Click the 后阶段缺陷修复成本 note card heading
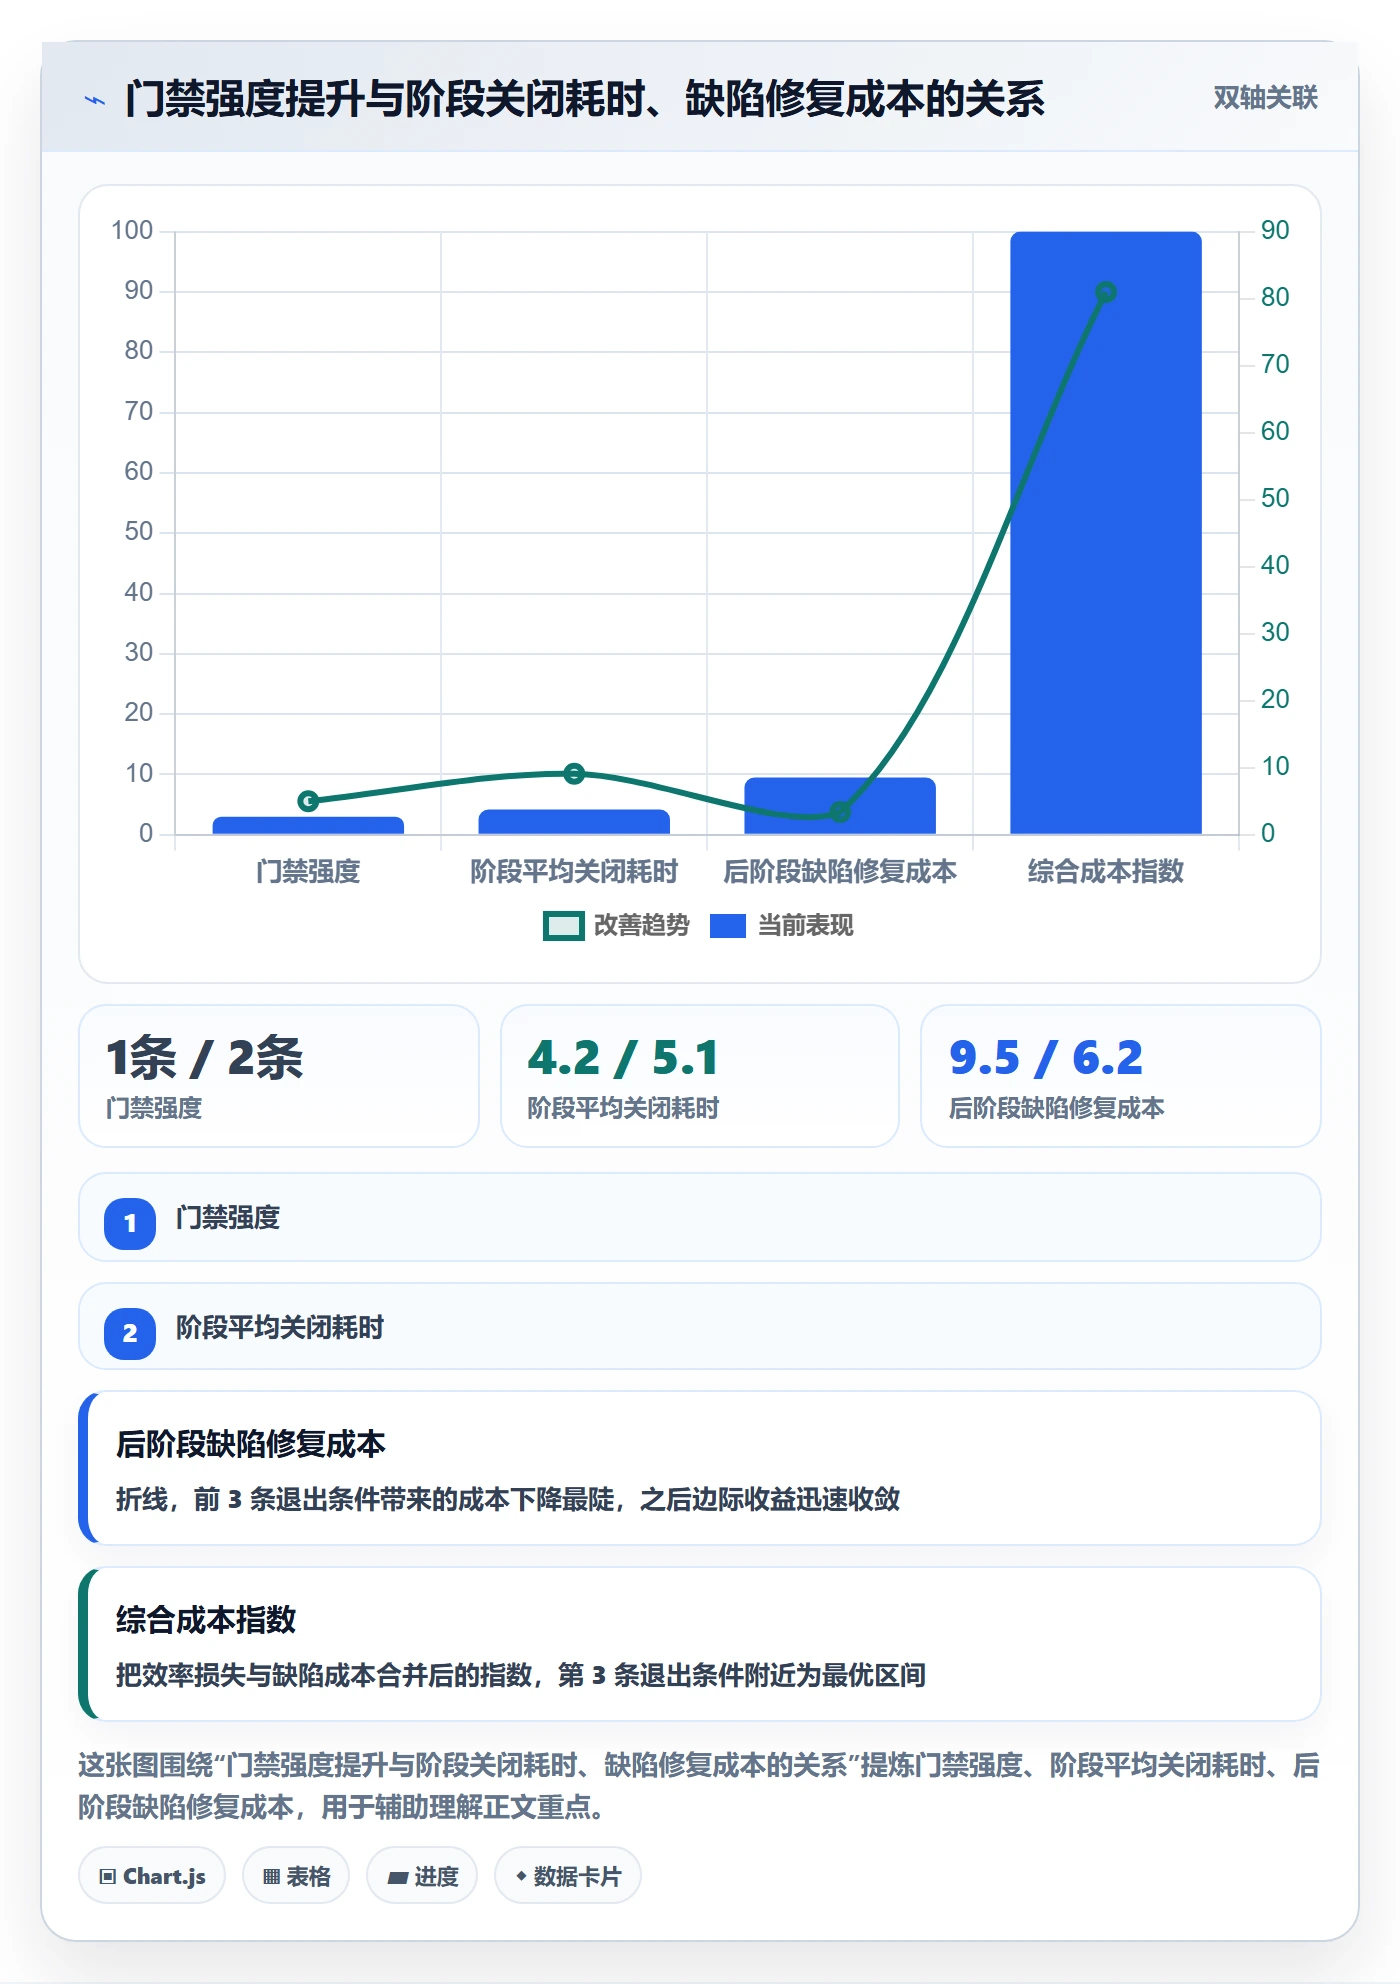Viewport: 1400px width, 1984px height. coord(251,1444)
